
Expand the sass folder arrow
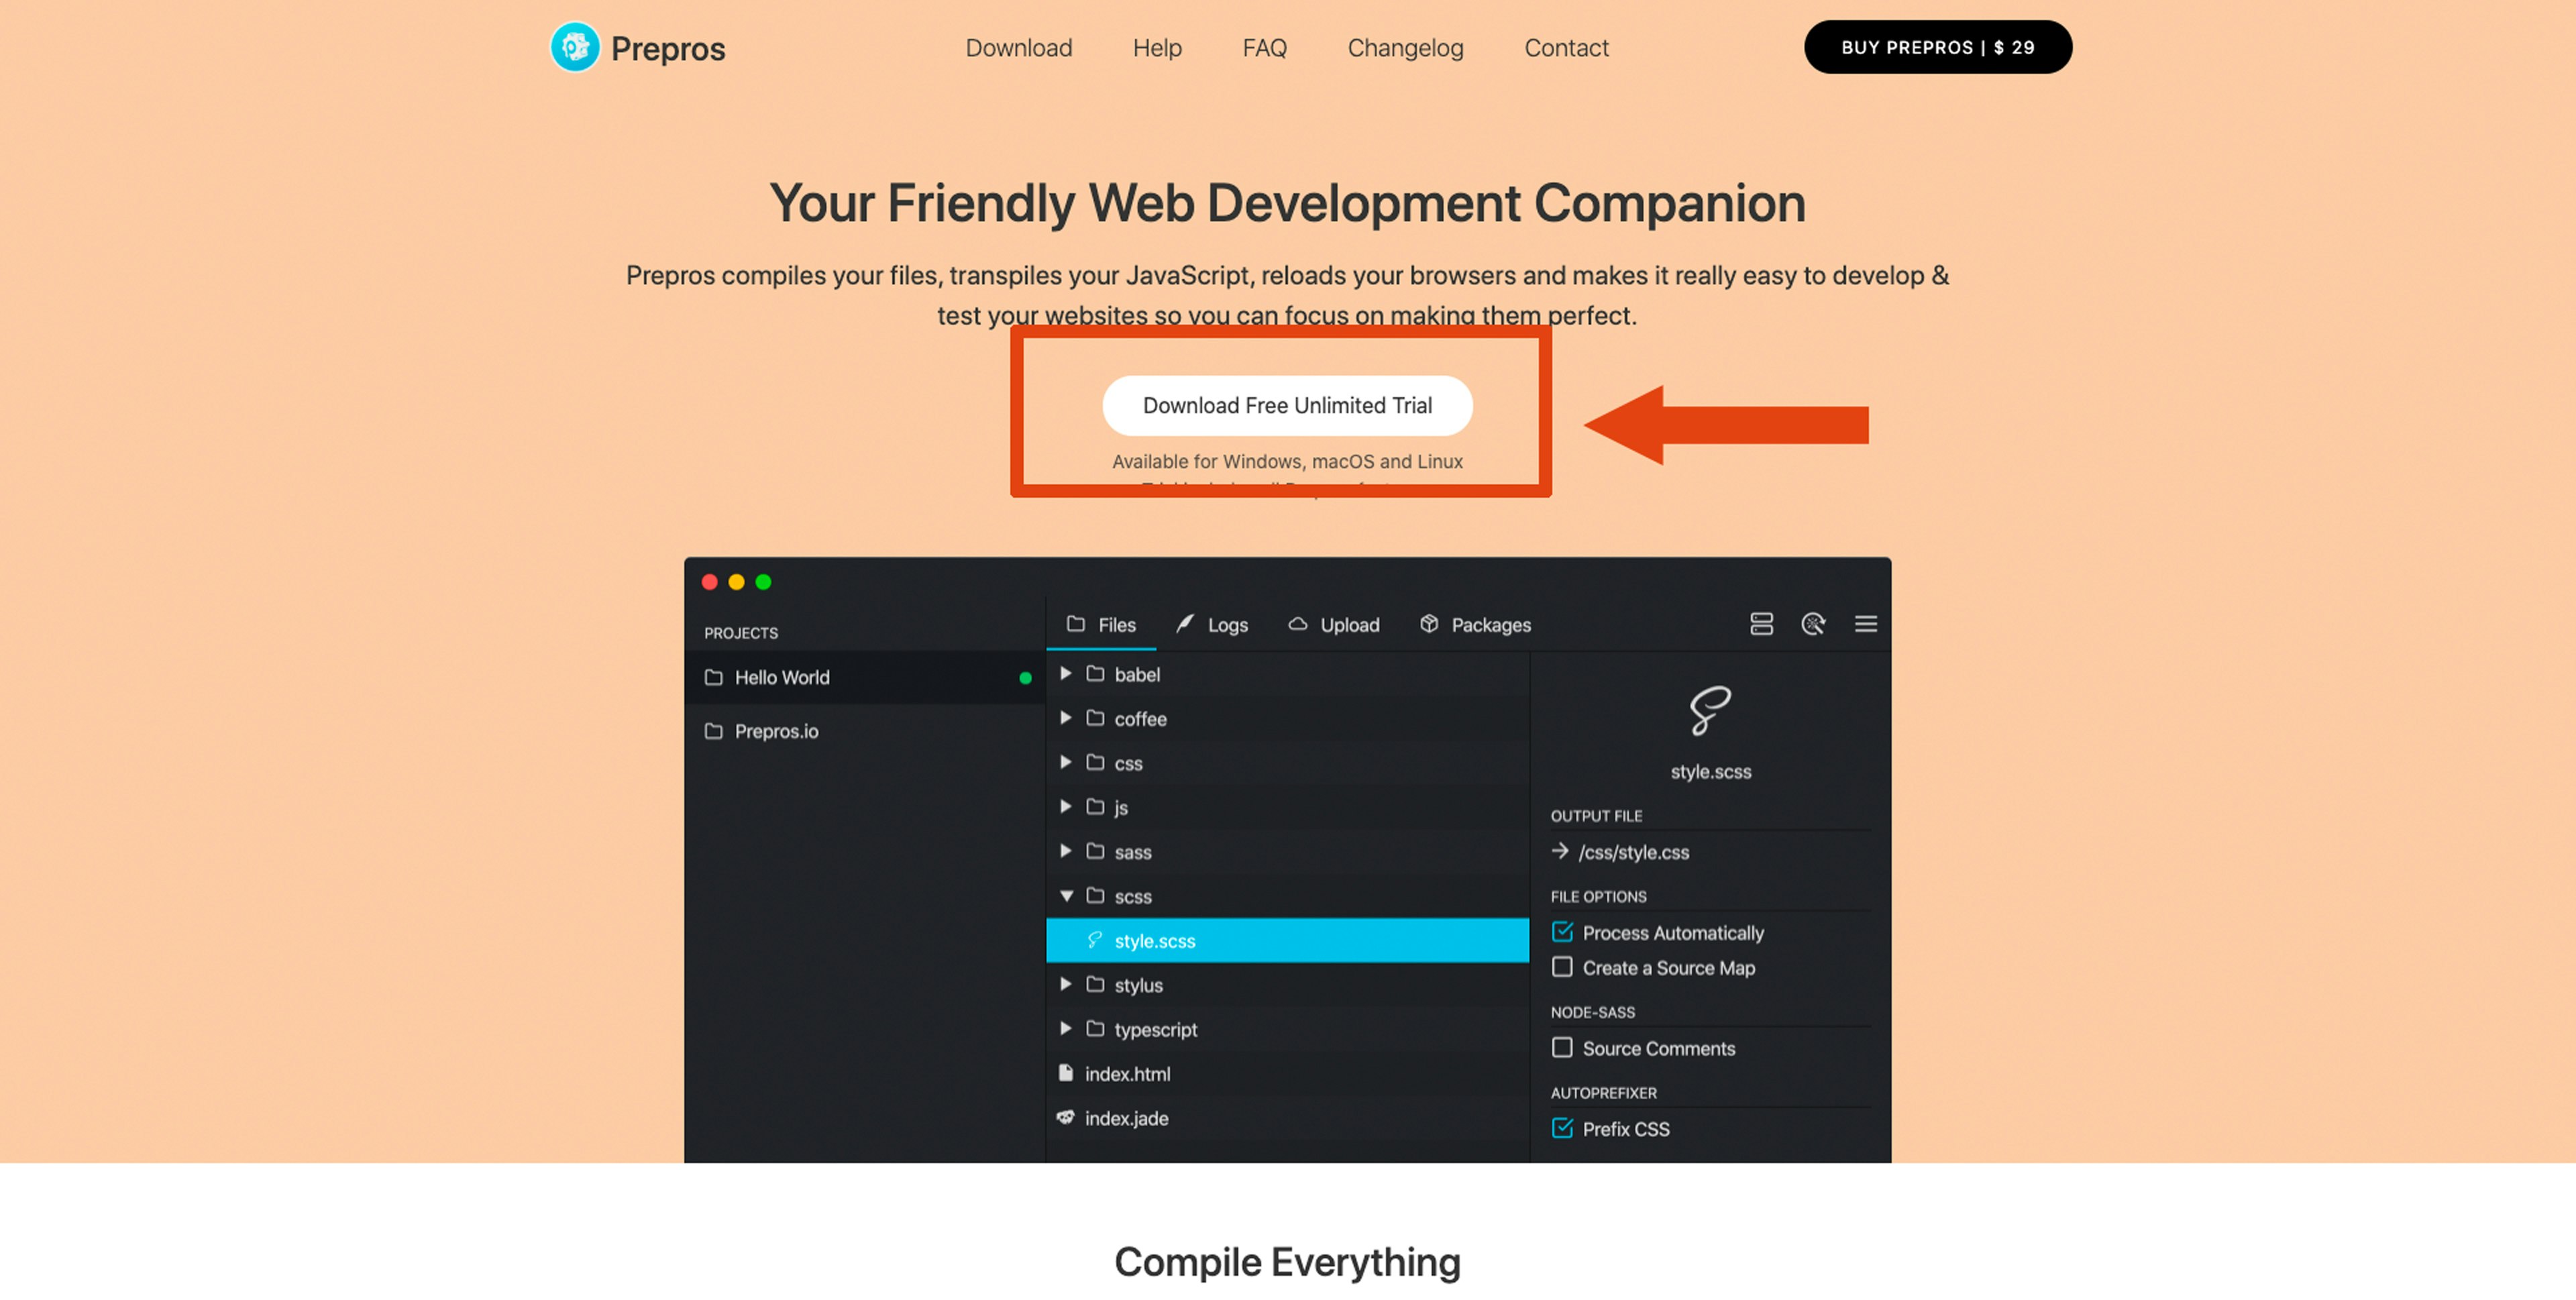1065,851
